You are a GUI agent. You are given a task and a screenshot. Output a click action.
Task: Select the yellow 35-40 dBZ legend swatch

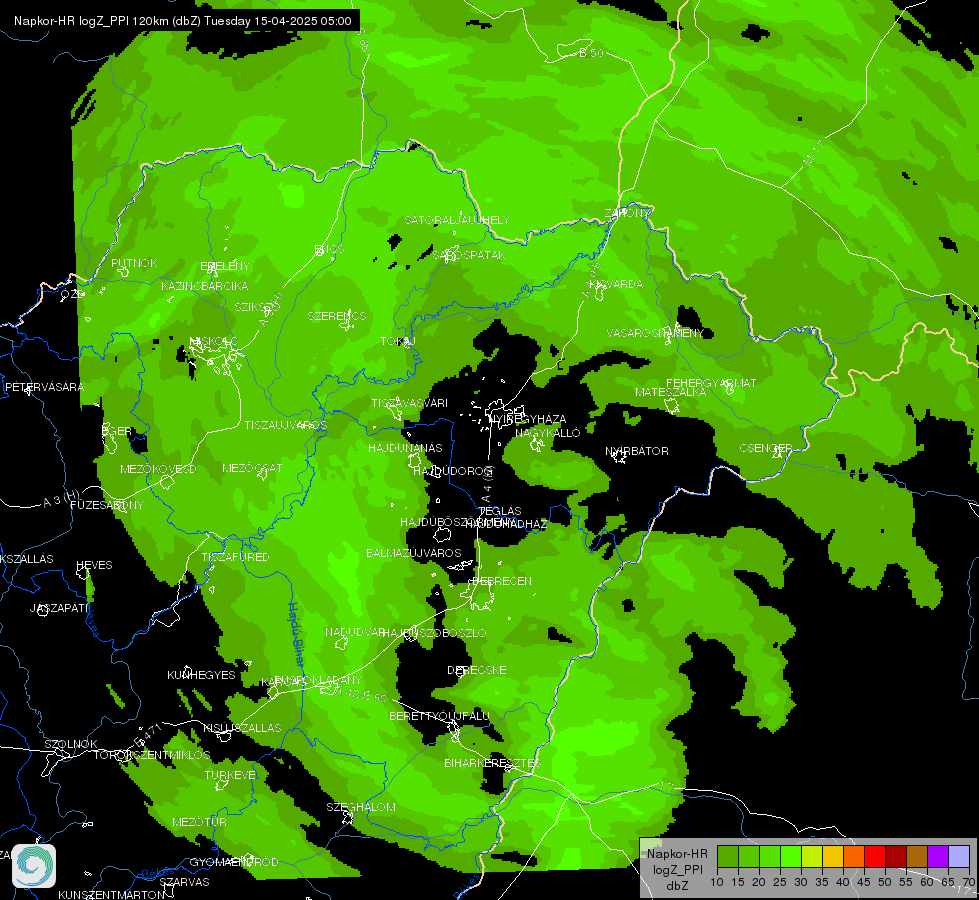(x=833, y=857)
